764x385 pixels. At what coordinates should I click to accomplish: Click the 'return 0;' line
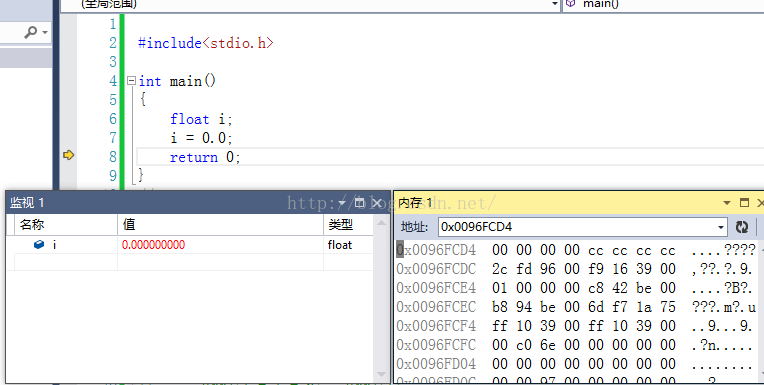point(205,157)
